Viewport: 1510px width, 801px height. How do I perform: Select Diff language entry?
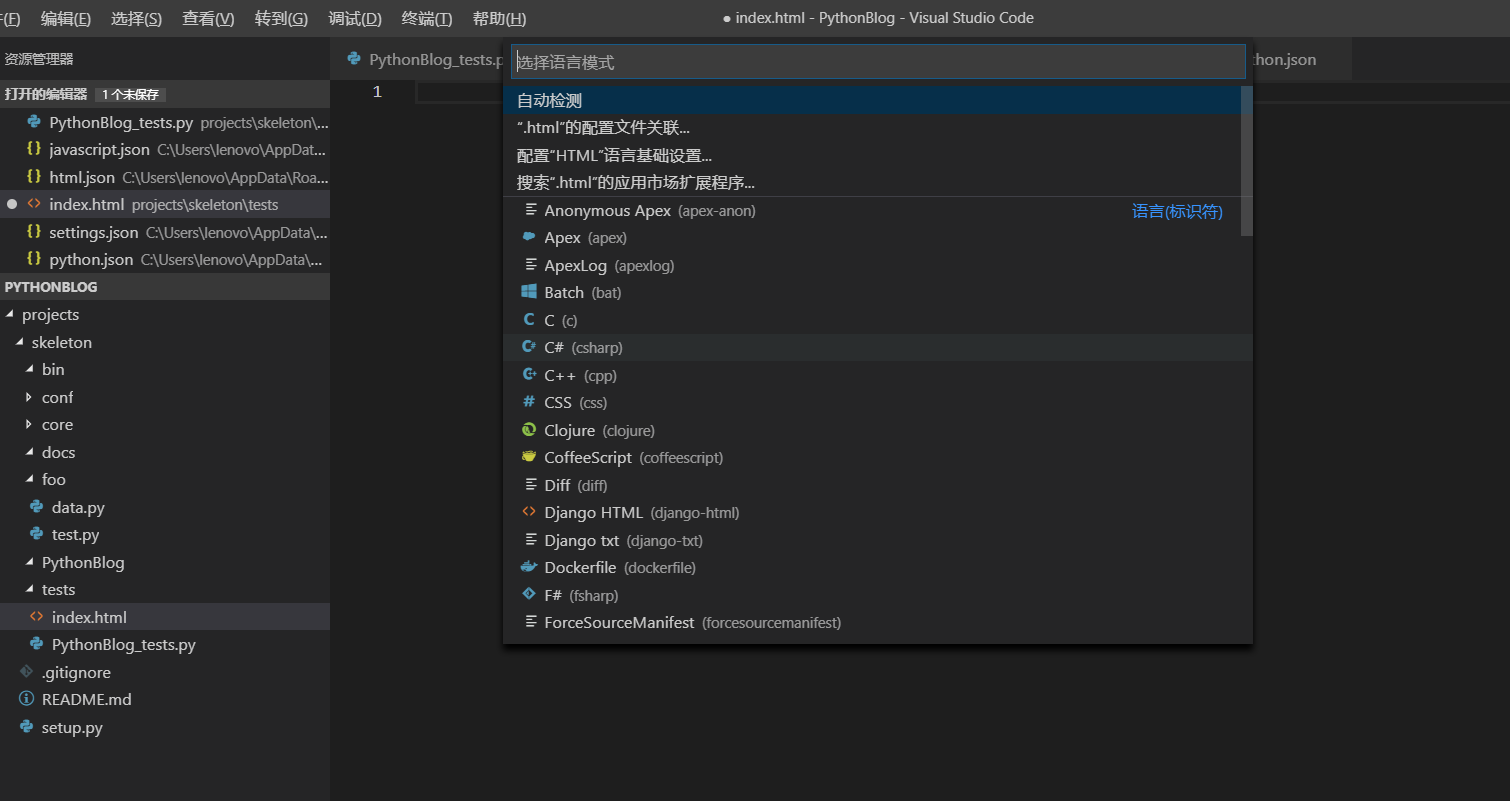click(877, 485)
